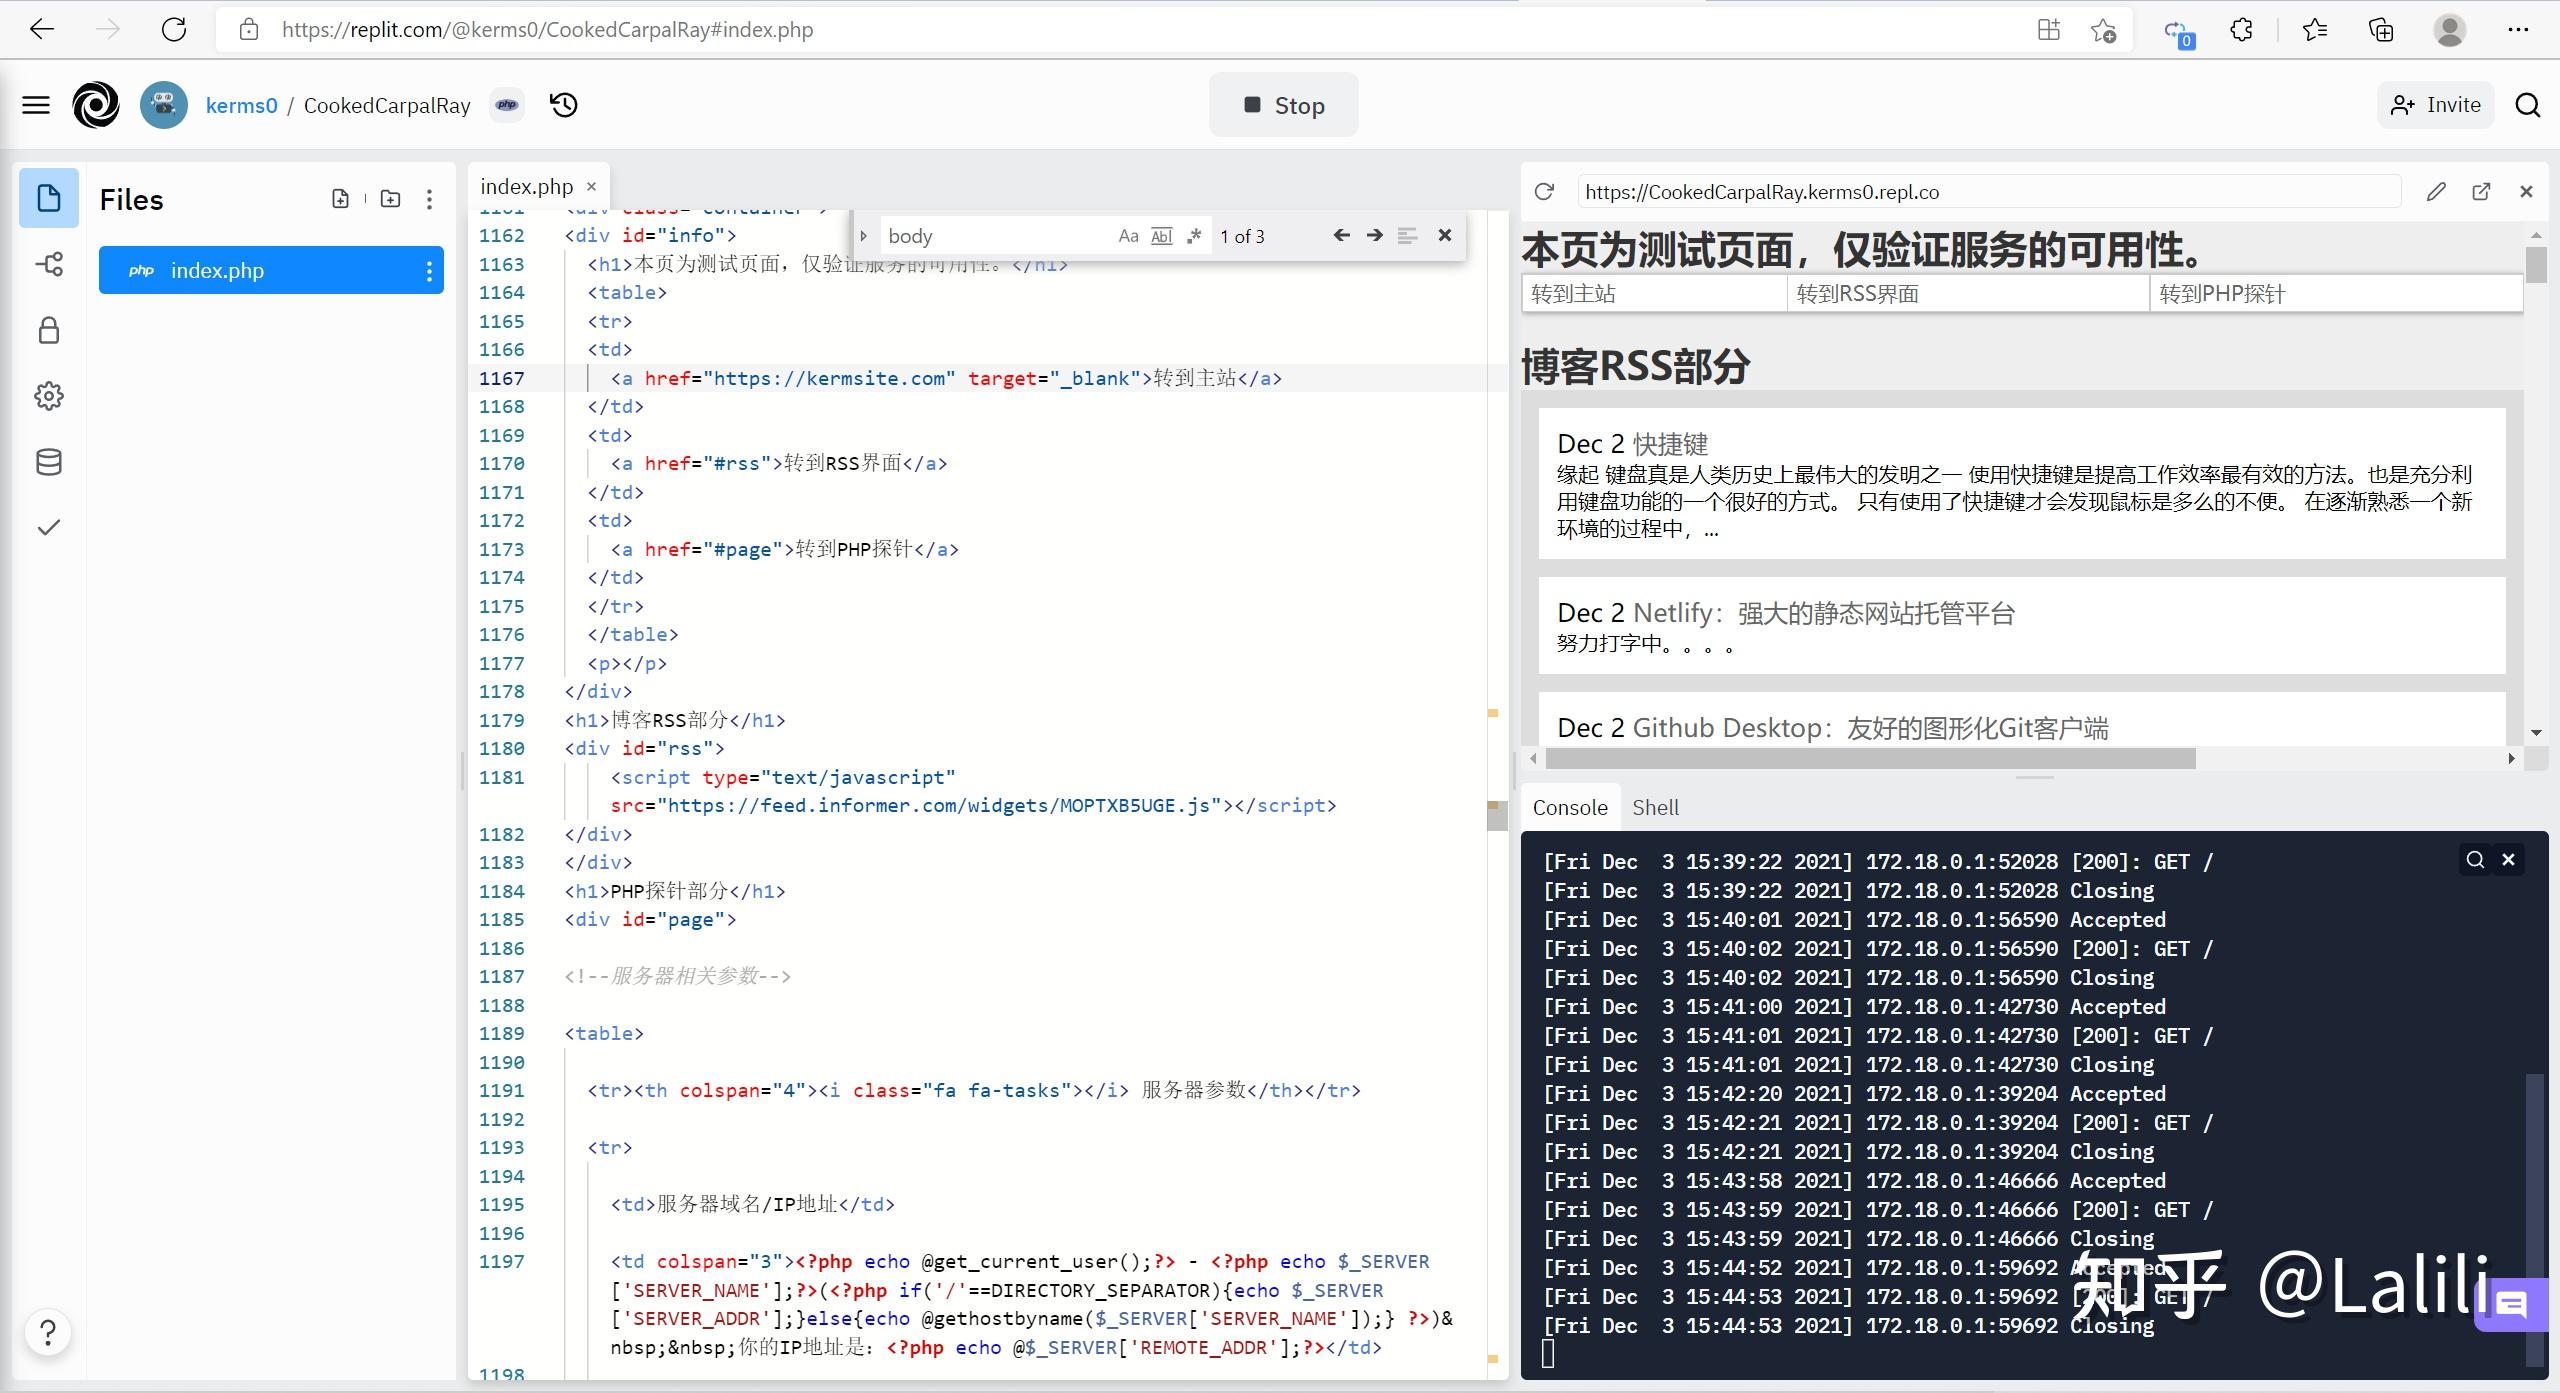Click the Add file icon
2560x1393 pixels.
(x=340, y=199)
